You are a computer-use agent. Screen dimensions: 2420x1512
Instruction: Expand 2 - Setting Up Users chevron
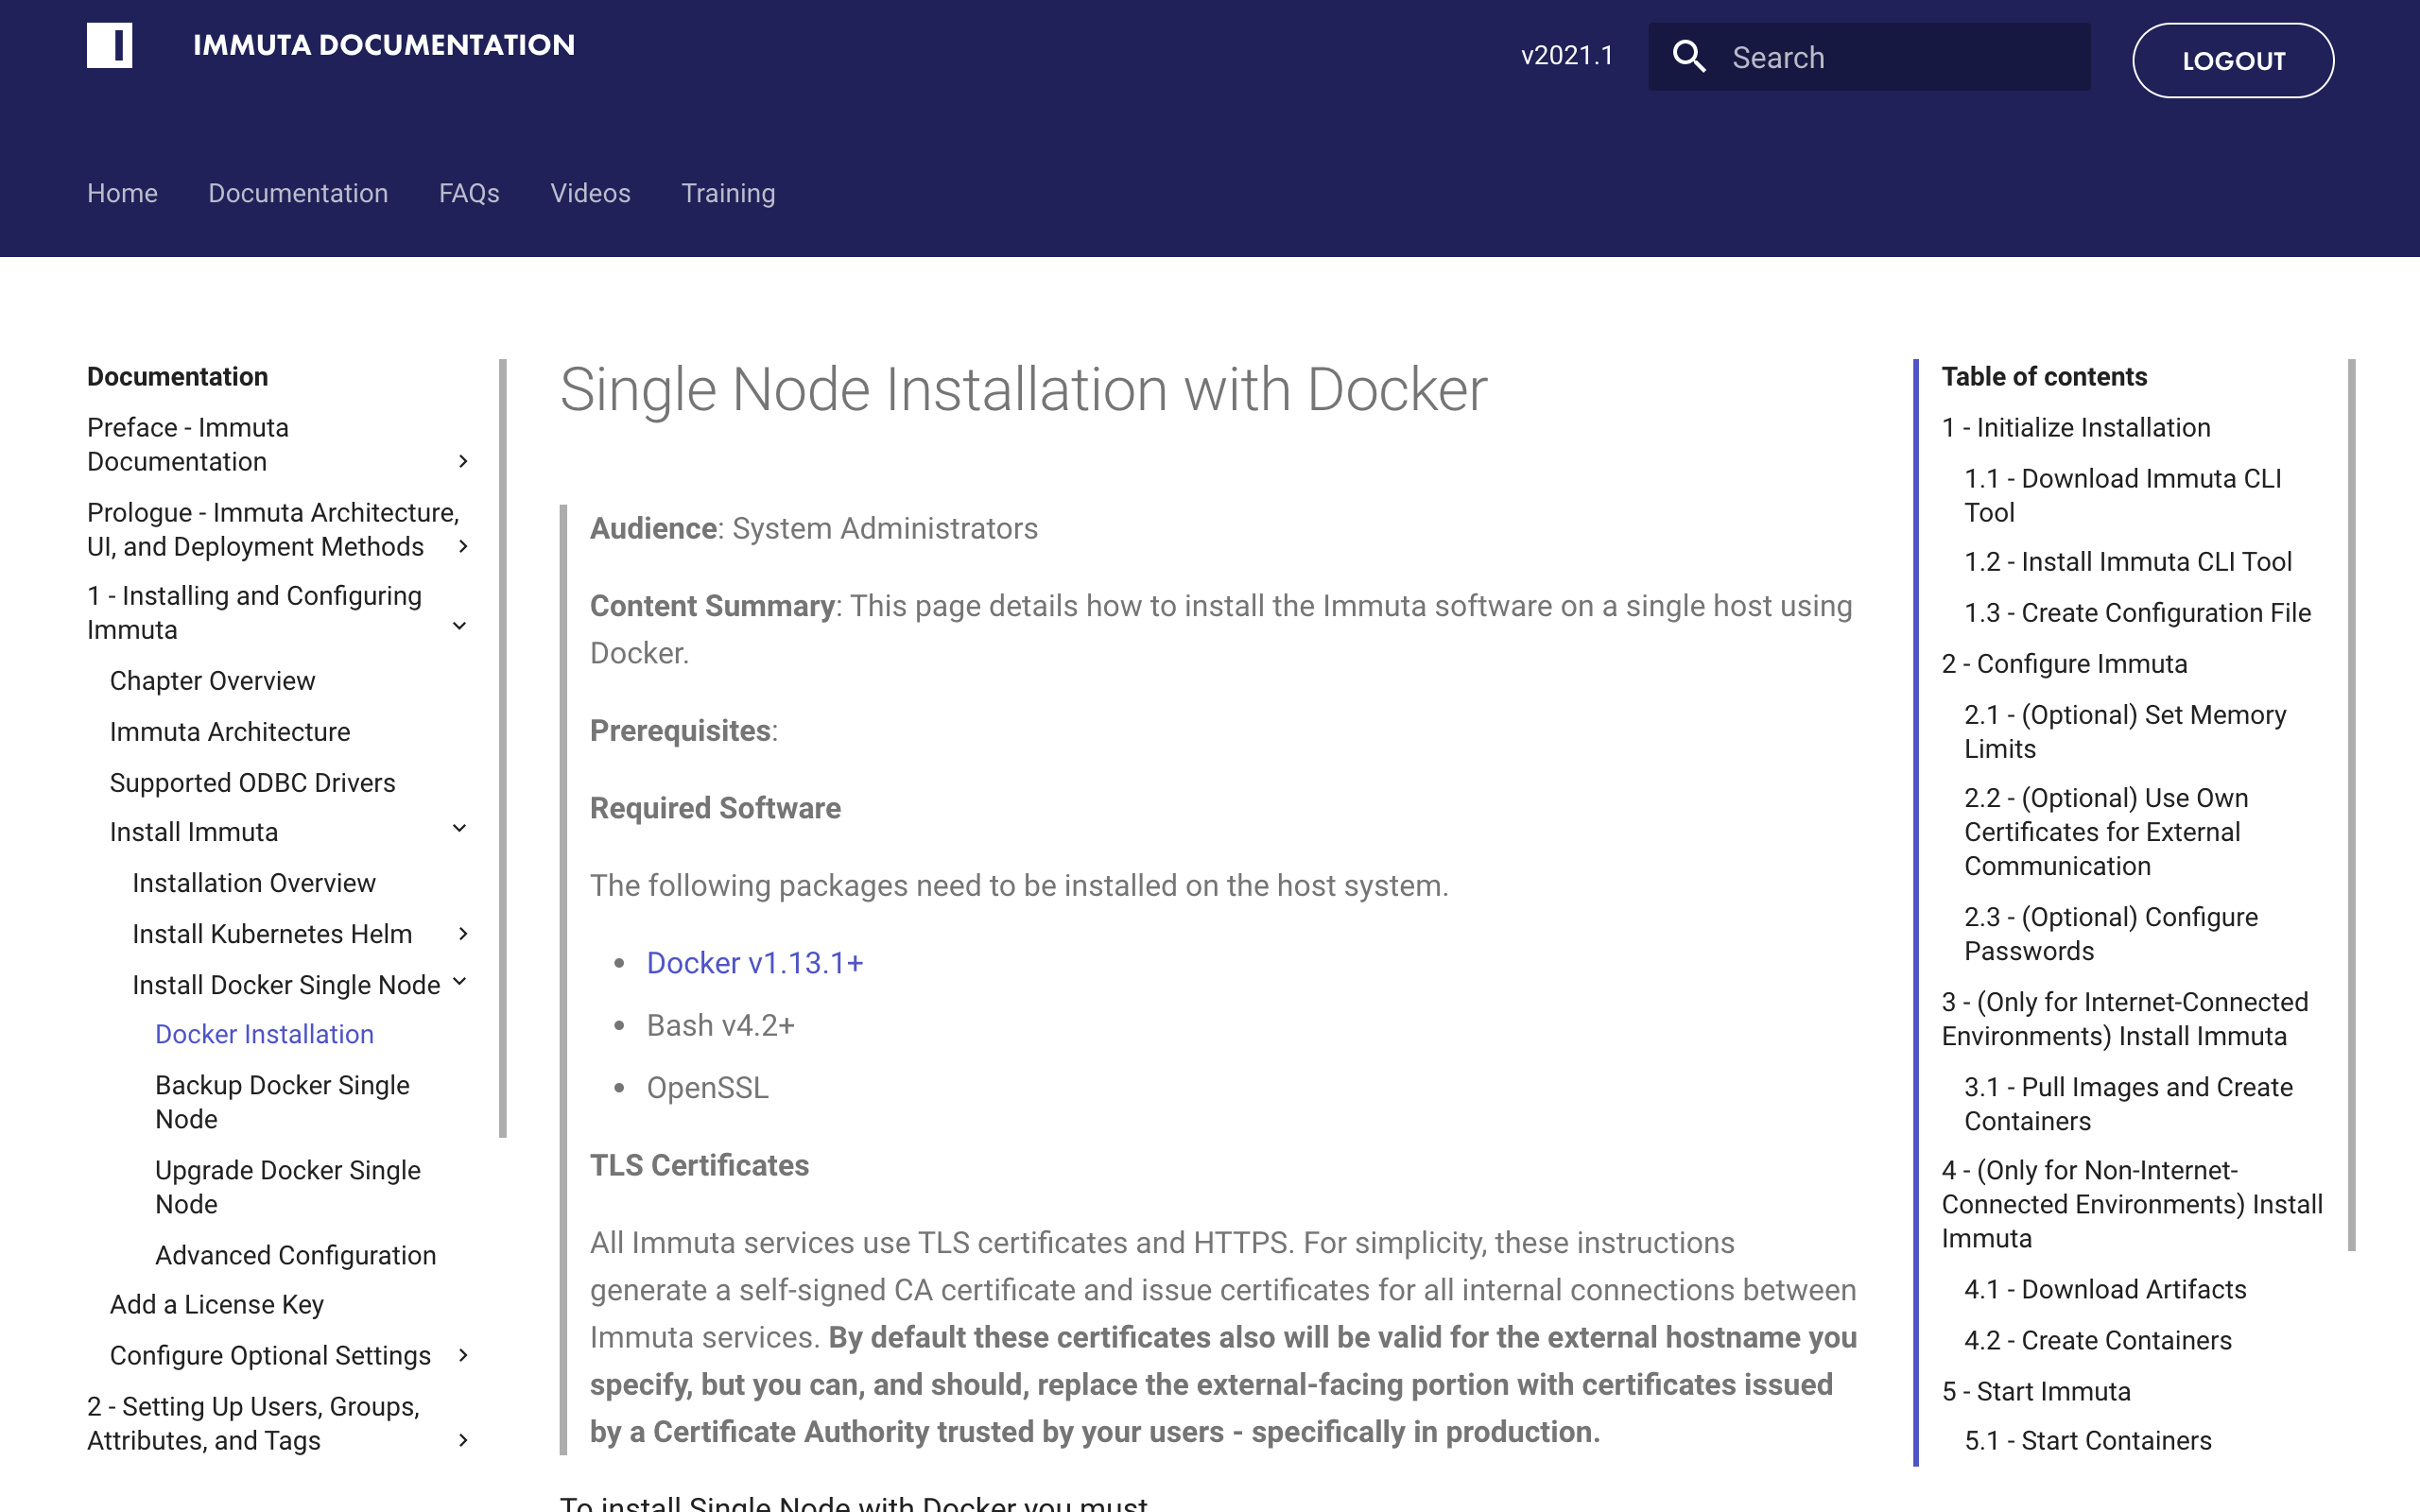point(463,1440)
